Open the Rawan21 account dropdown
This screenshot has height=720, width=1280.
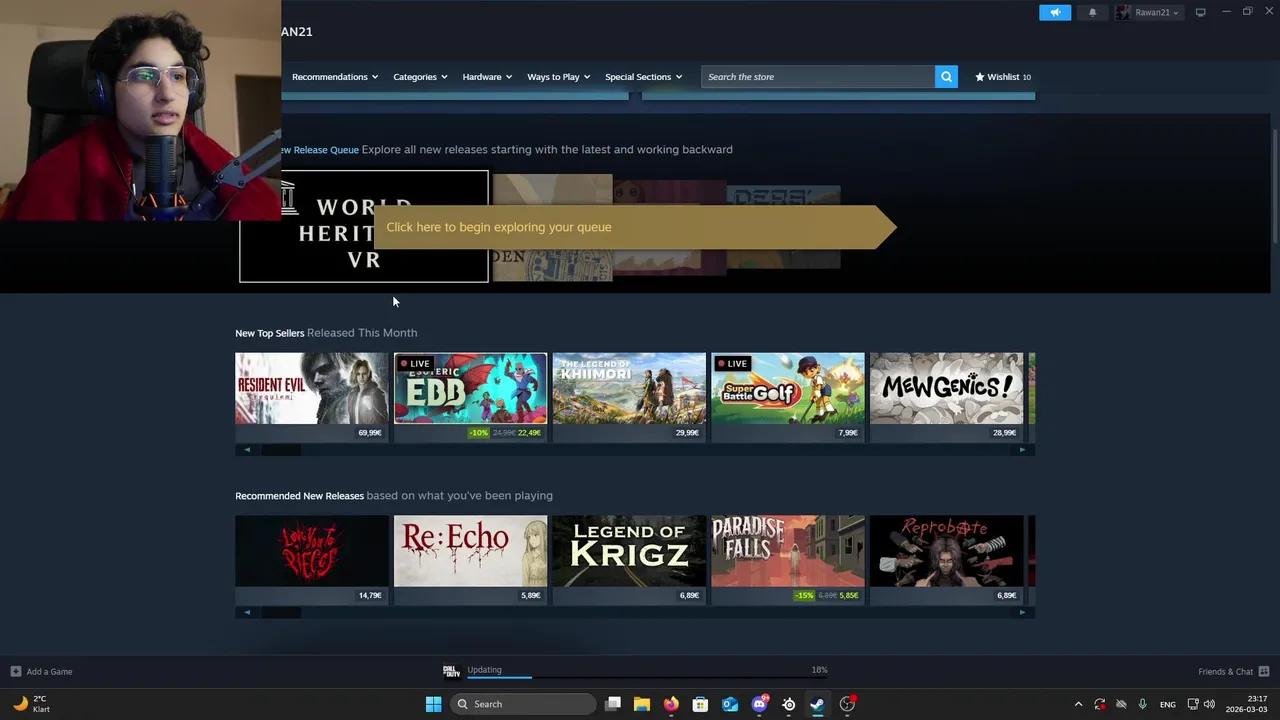click(1149, 12)
